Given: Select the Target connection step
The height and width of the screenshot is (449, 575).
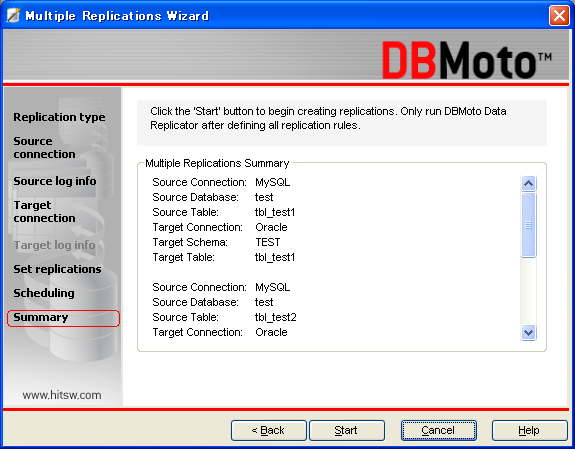Looking at the screenshot, I should pos(44,211).
